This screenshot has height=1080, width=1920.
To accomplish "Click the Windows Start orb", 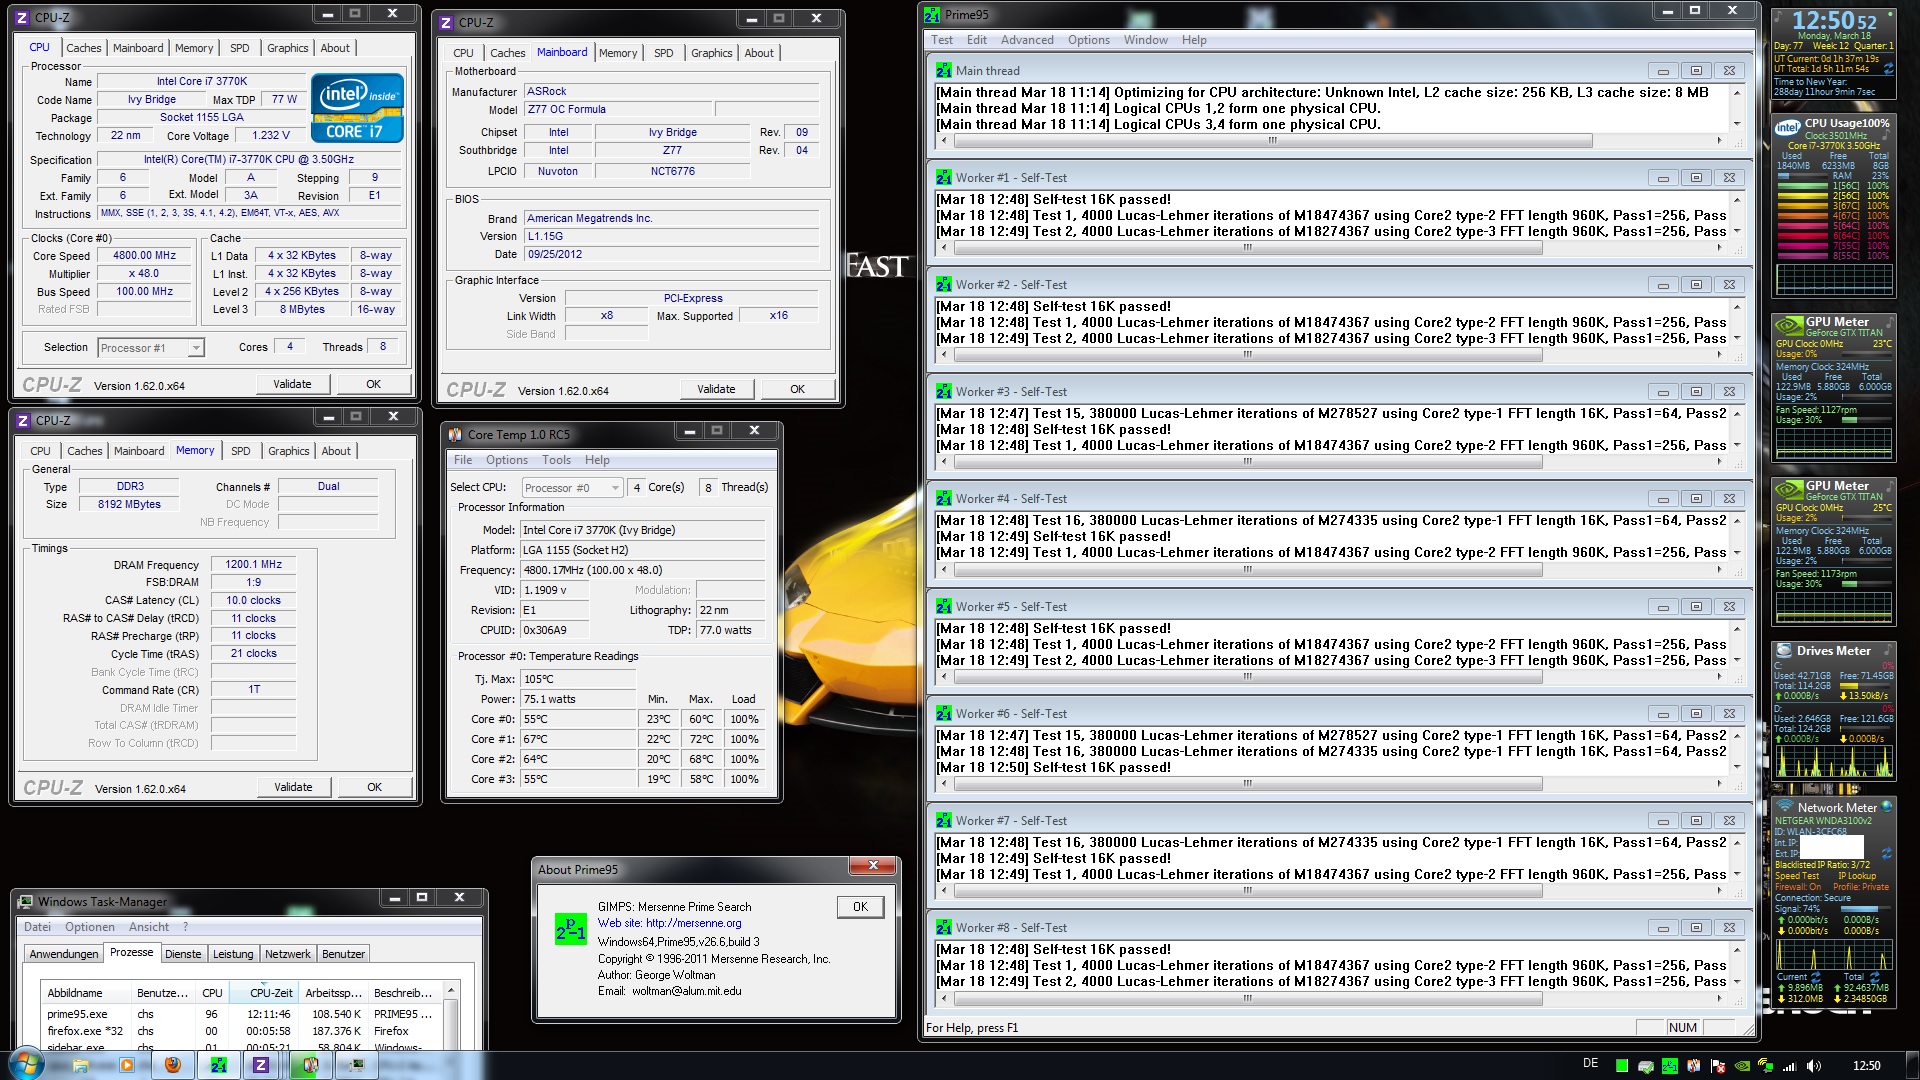I will (26, 1064).
